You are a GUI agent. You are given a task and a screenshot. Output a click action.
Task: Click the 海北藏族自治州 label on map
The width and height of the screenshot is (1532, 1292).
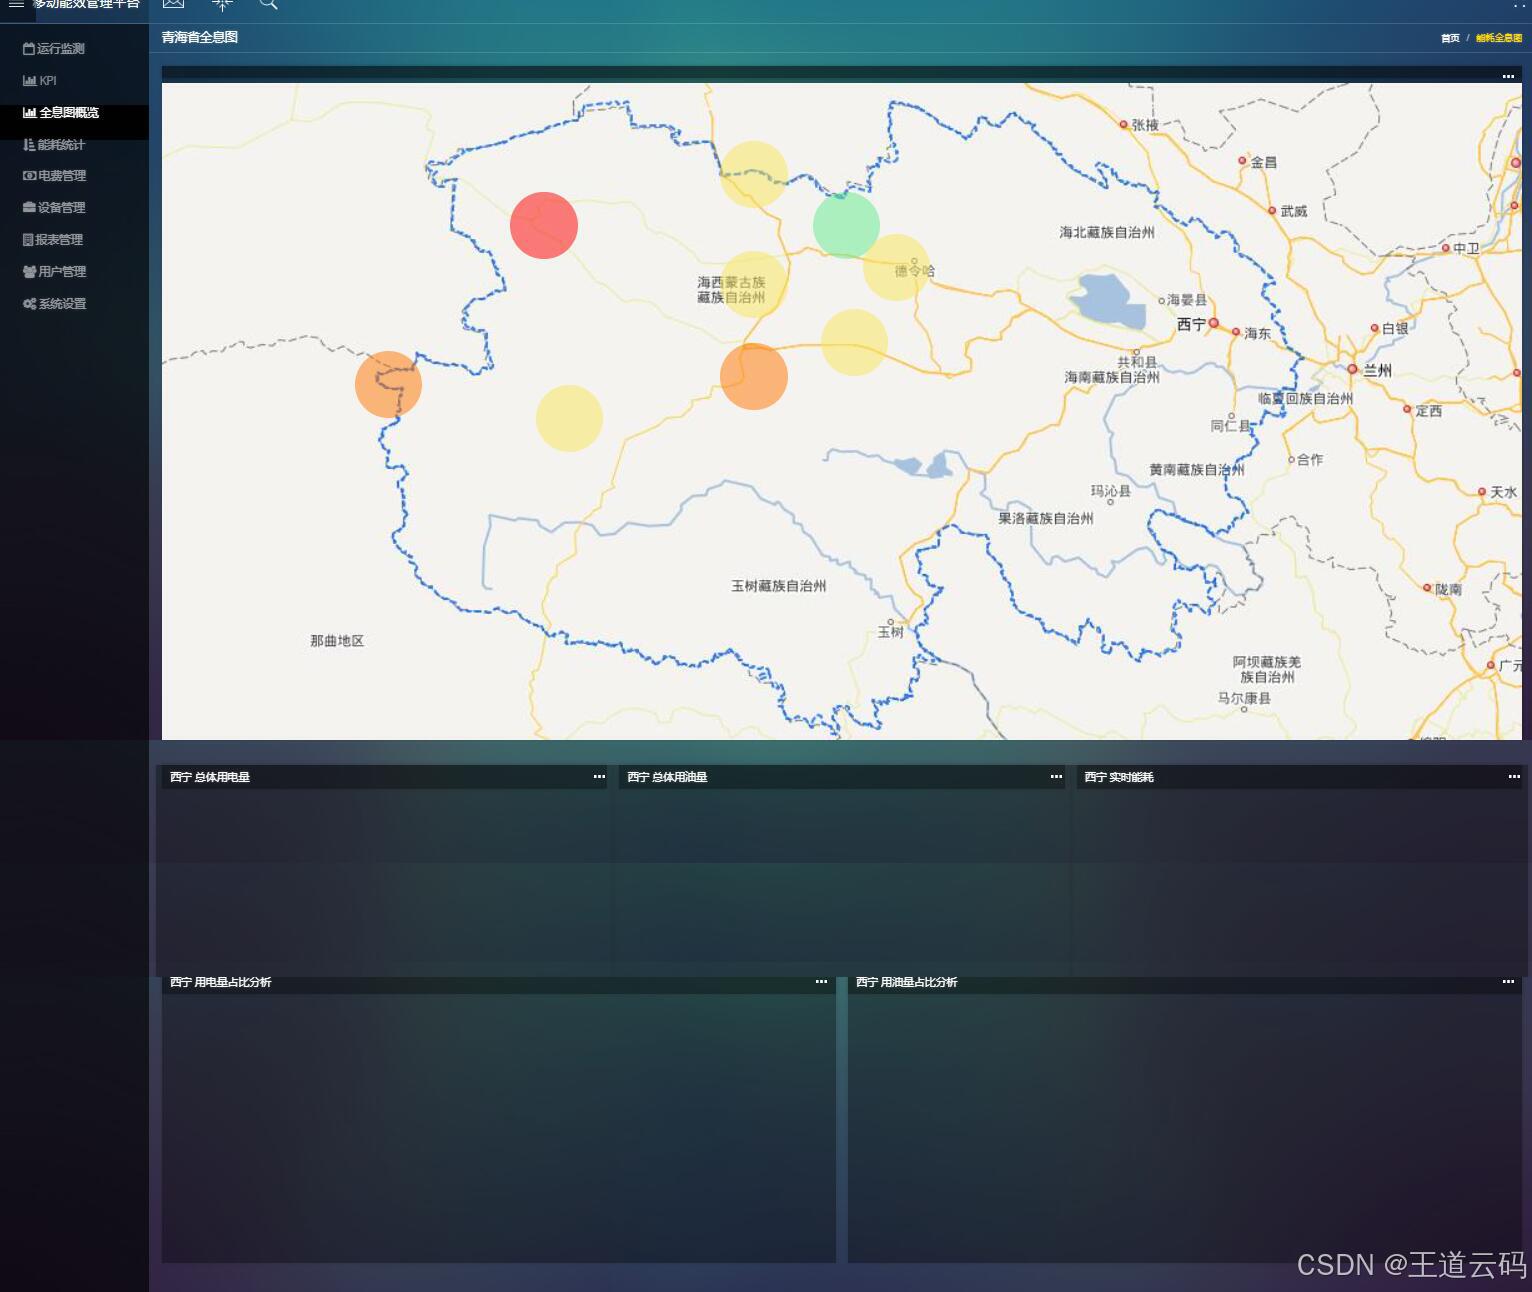(1106, 232)
